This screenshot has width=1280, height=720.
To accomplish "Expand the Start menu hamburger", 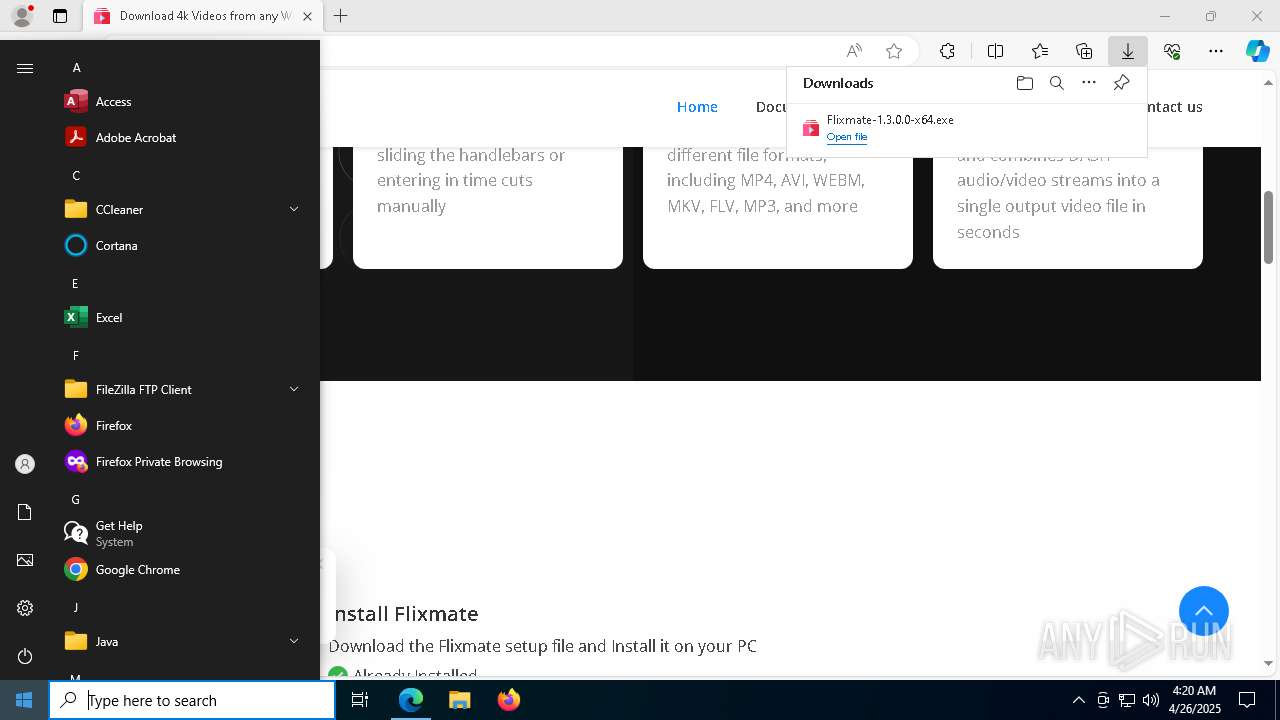I will [x=25, y=68].
